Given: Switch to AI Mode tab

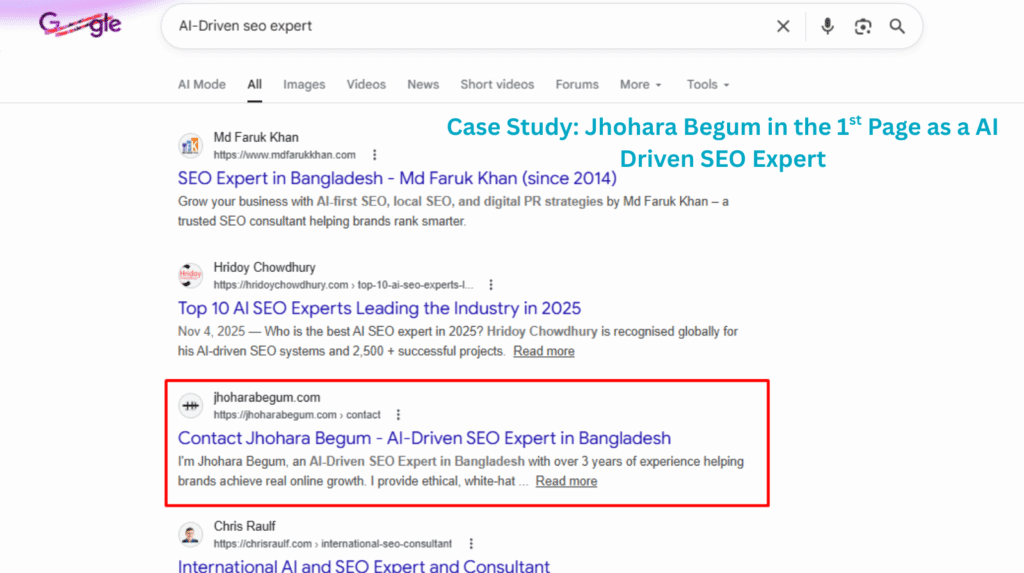Looking at the screenshot, I should pyautogui.click(x=202, y=84).
